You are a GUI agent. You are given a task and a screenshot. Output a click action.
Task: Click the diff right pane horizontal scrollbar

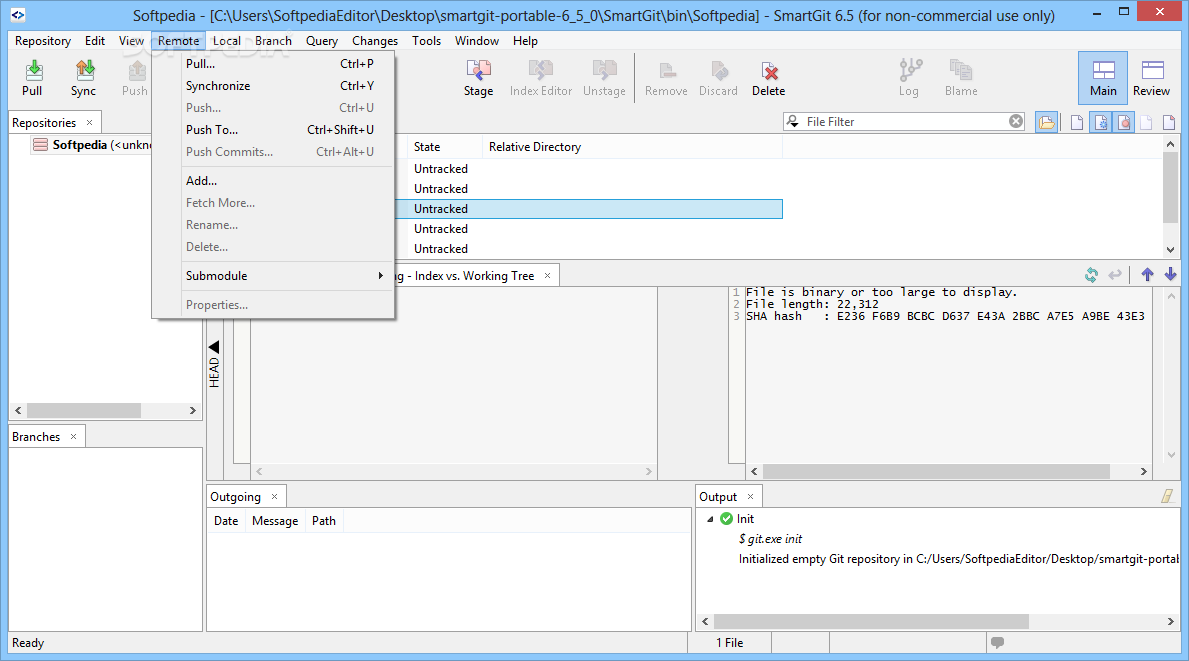[936, 471]
